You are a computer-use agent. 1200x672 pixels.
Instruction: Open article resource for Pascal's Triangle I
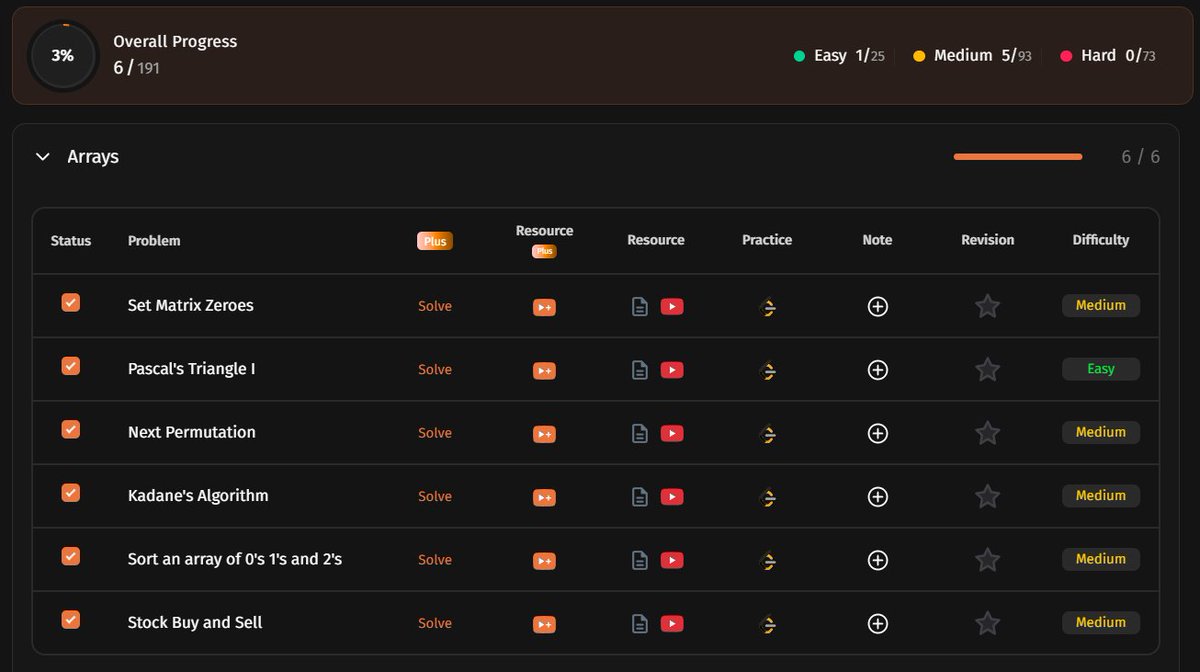click(x=640, y=370)
